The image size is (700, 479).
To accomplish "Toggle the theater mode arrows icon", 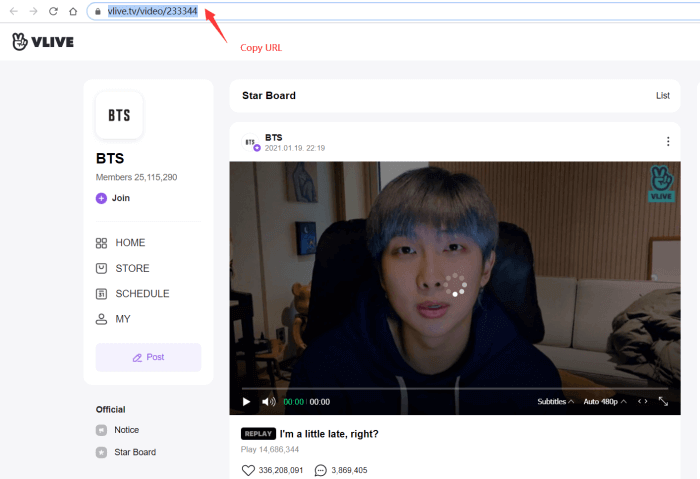I will click(642, 401).
